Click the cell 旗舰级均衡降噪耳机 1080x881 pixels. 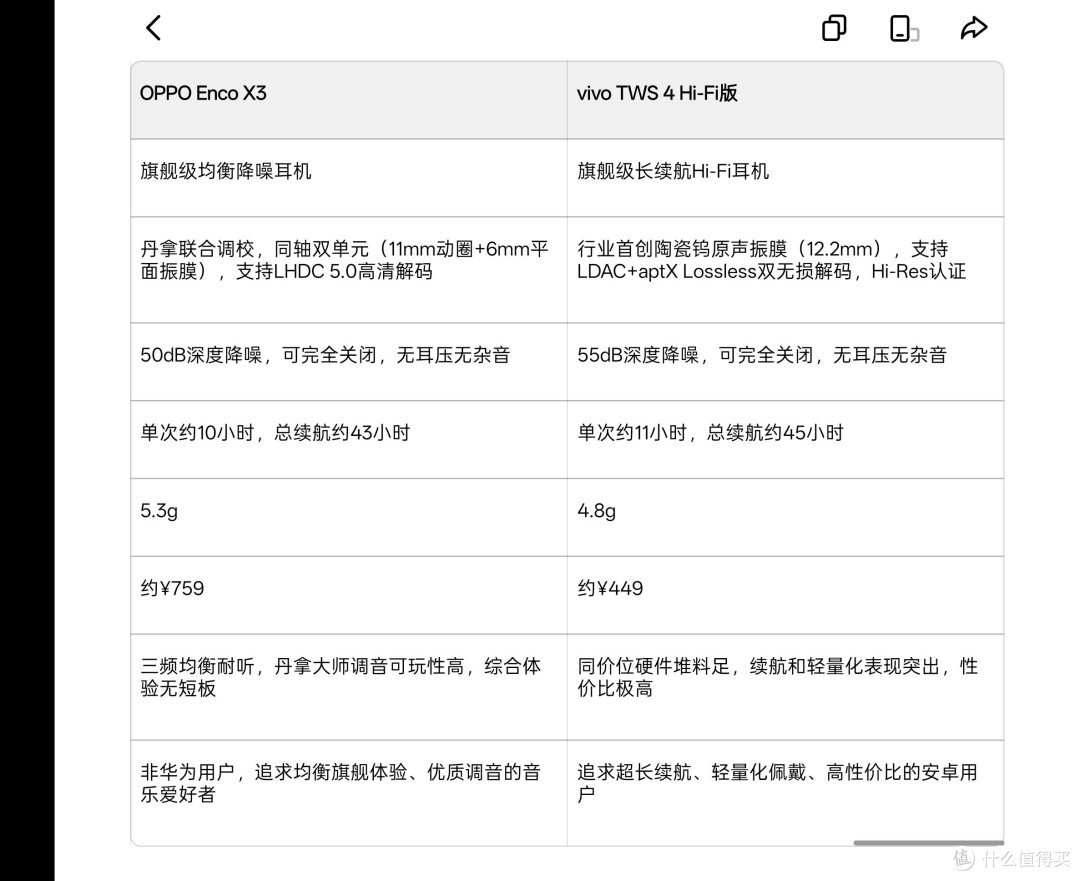tap(349, 178)
